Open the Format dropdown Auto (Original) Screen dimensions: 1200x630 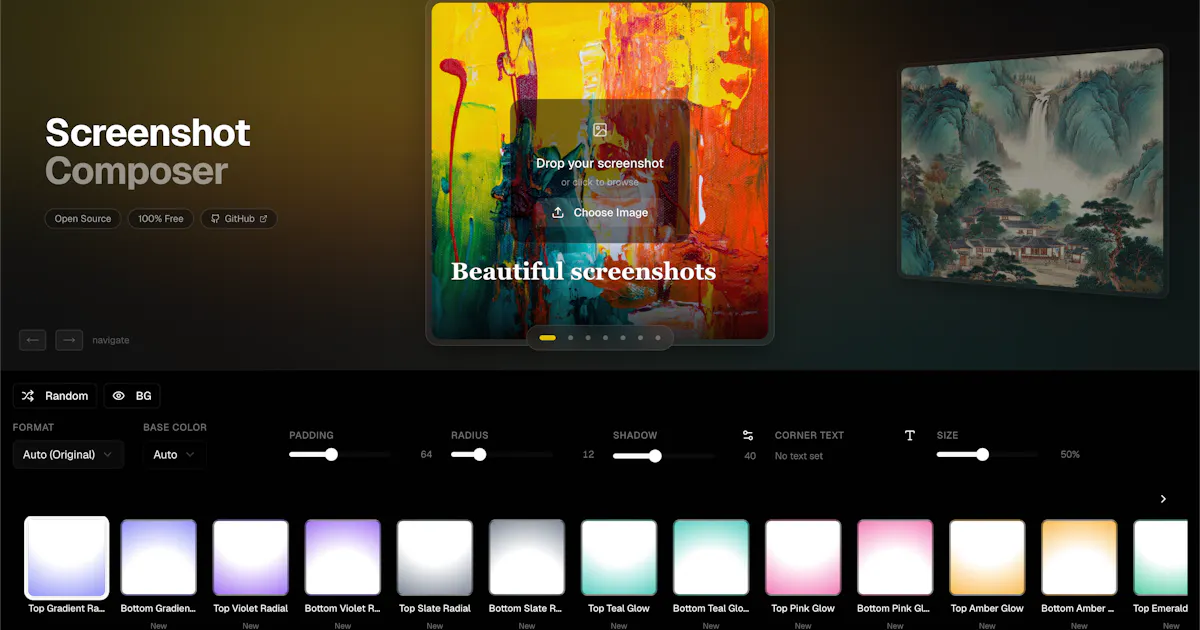[x=68, y=455]
